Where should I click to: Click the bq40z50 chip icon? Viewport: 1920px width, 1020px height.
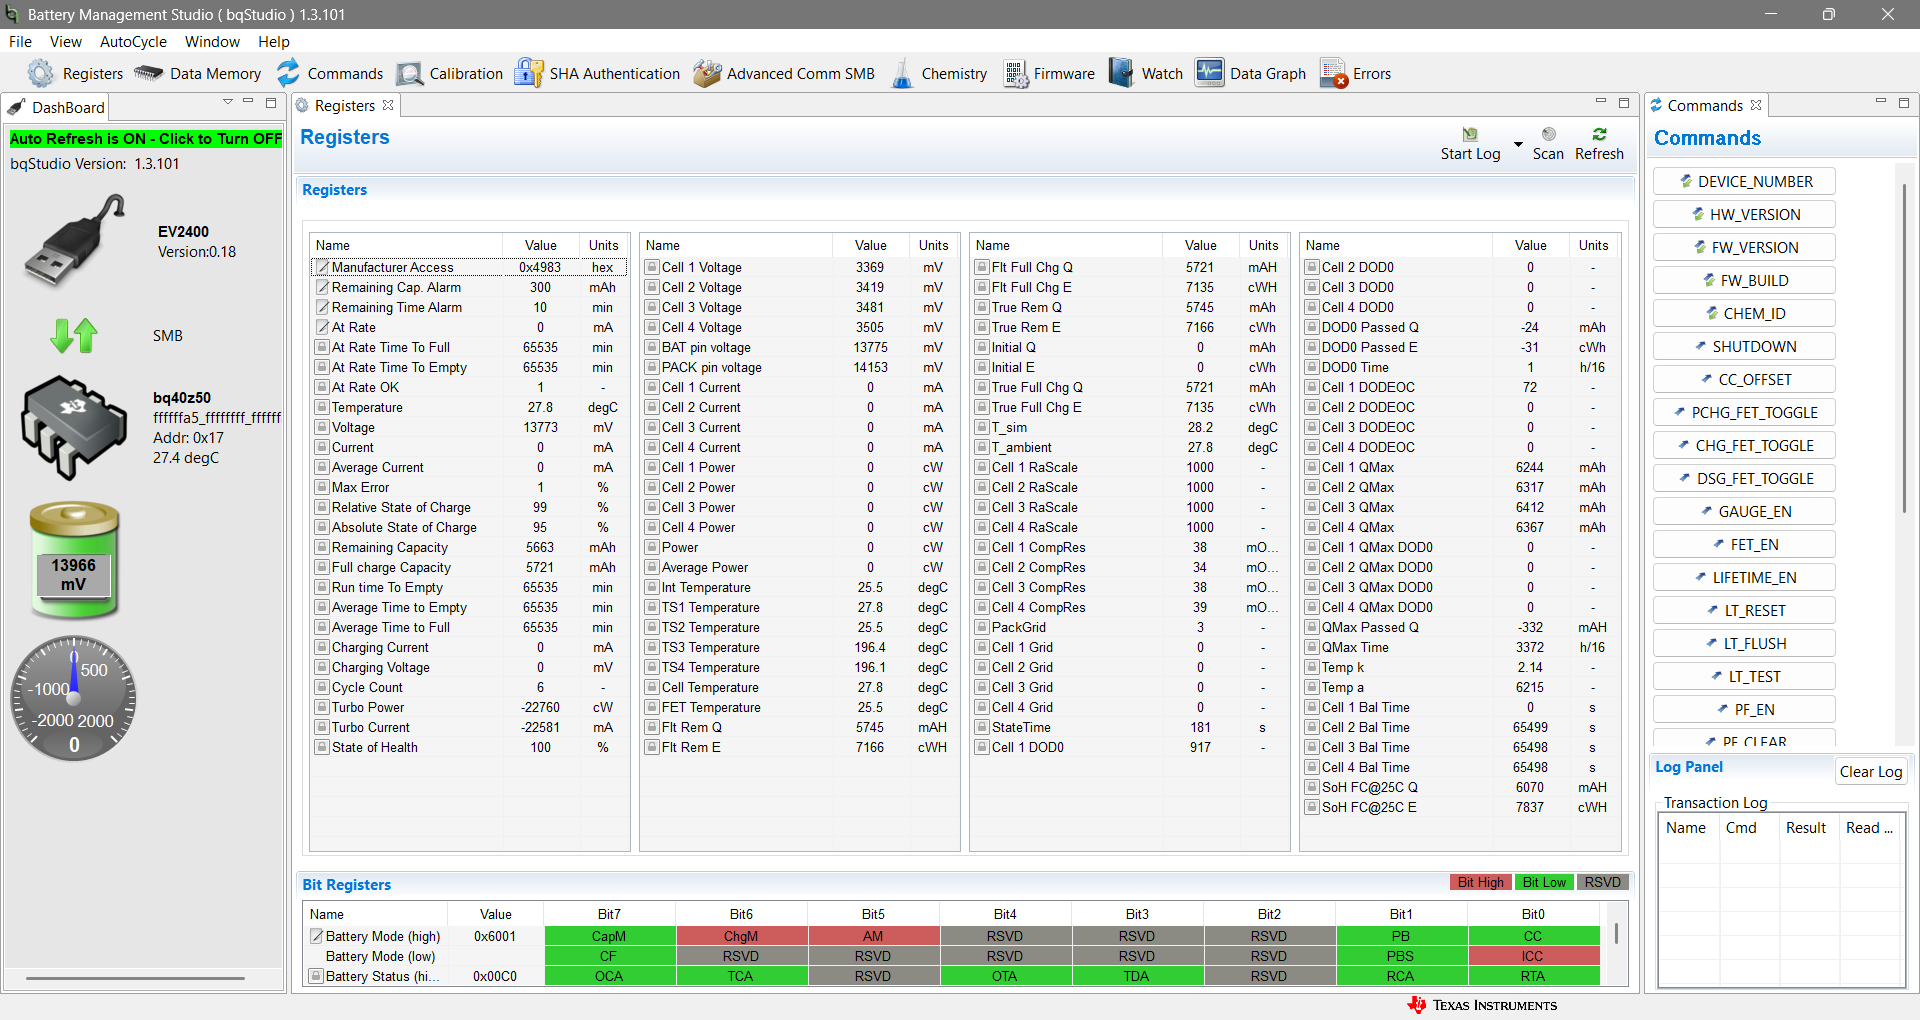coord(74,428)
